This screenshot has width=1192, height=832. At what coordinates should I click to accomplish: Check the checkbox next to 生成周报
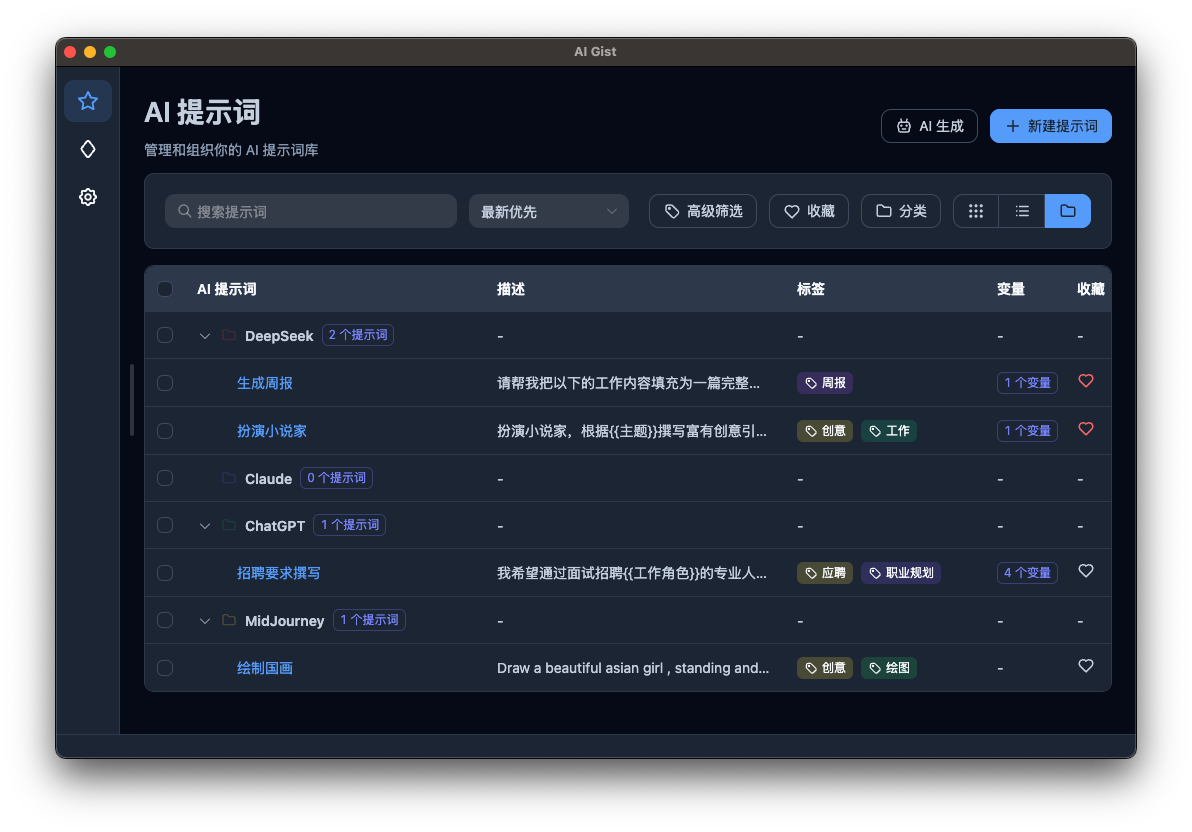point(165,382)
